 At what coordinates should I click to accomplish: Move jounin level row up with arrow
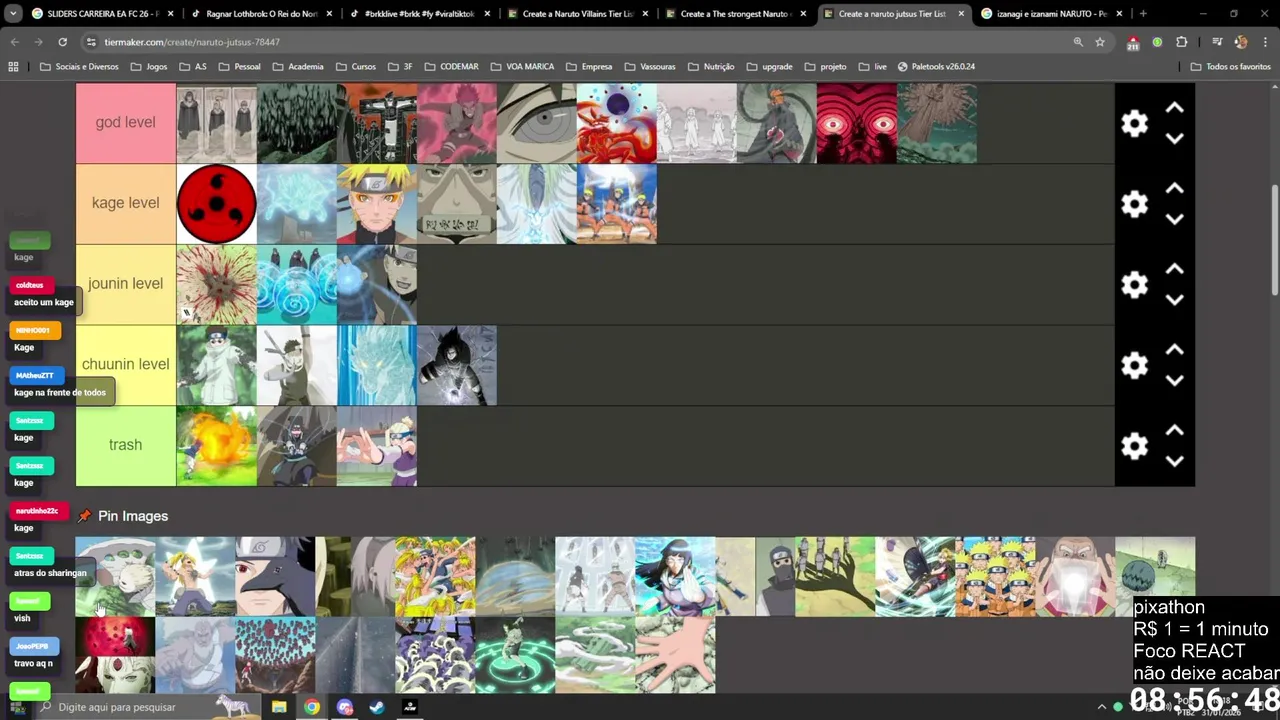pos(1175,270)
